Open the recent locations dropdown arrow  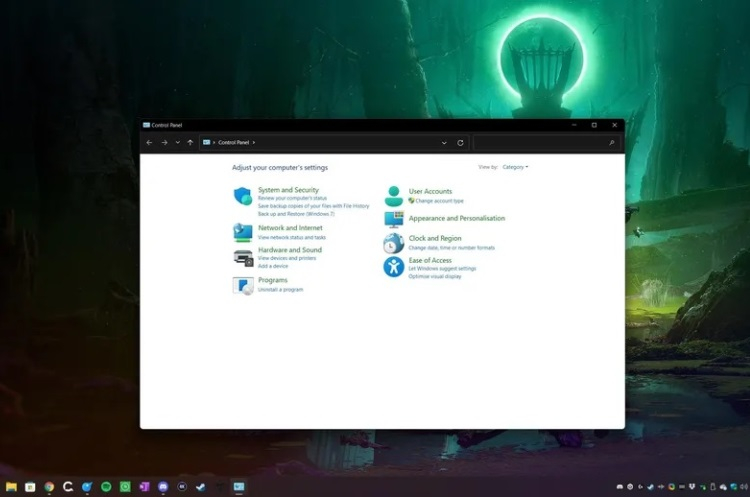click(177, 143)
